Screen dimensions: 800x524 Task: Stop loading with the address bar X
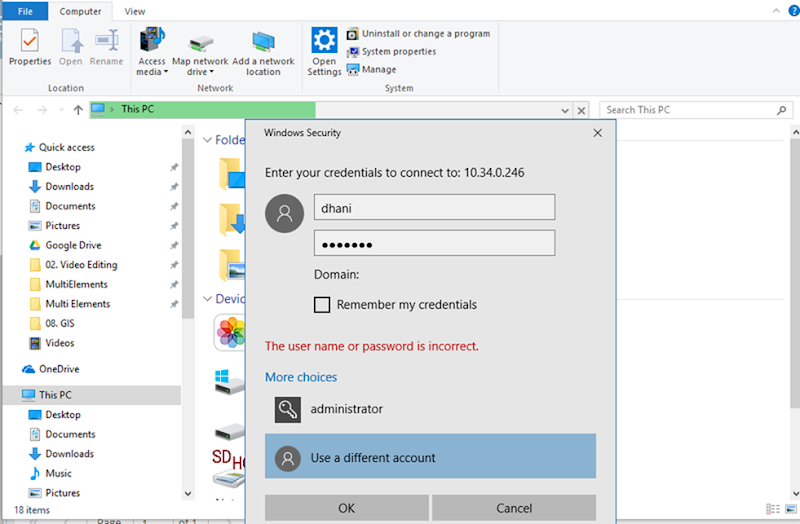pos(581,110)
